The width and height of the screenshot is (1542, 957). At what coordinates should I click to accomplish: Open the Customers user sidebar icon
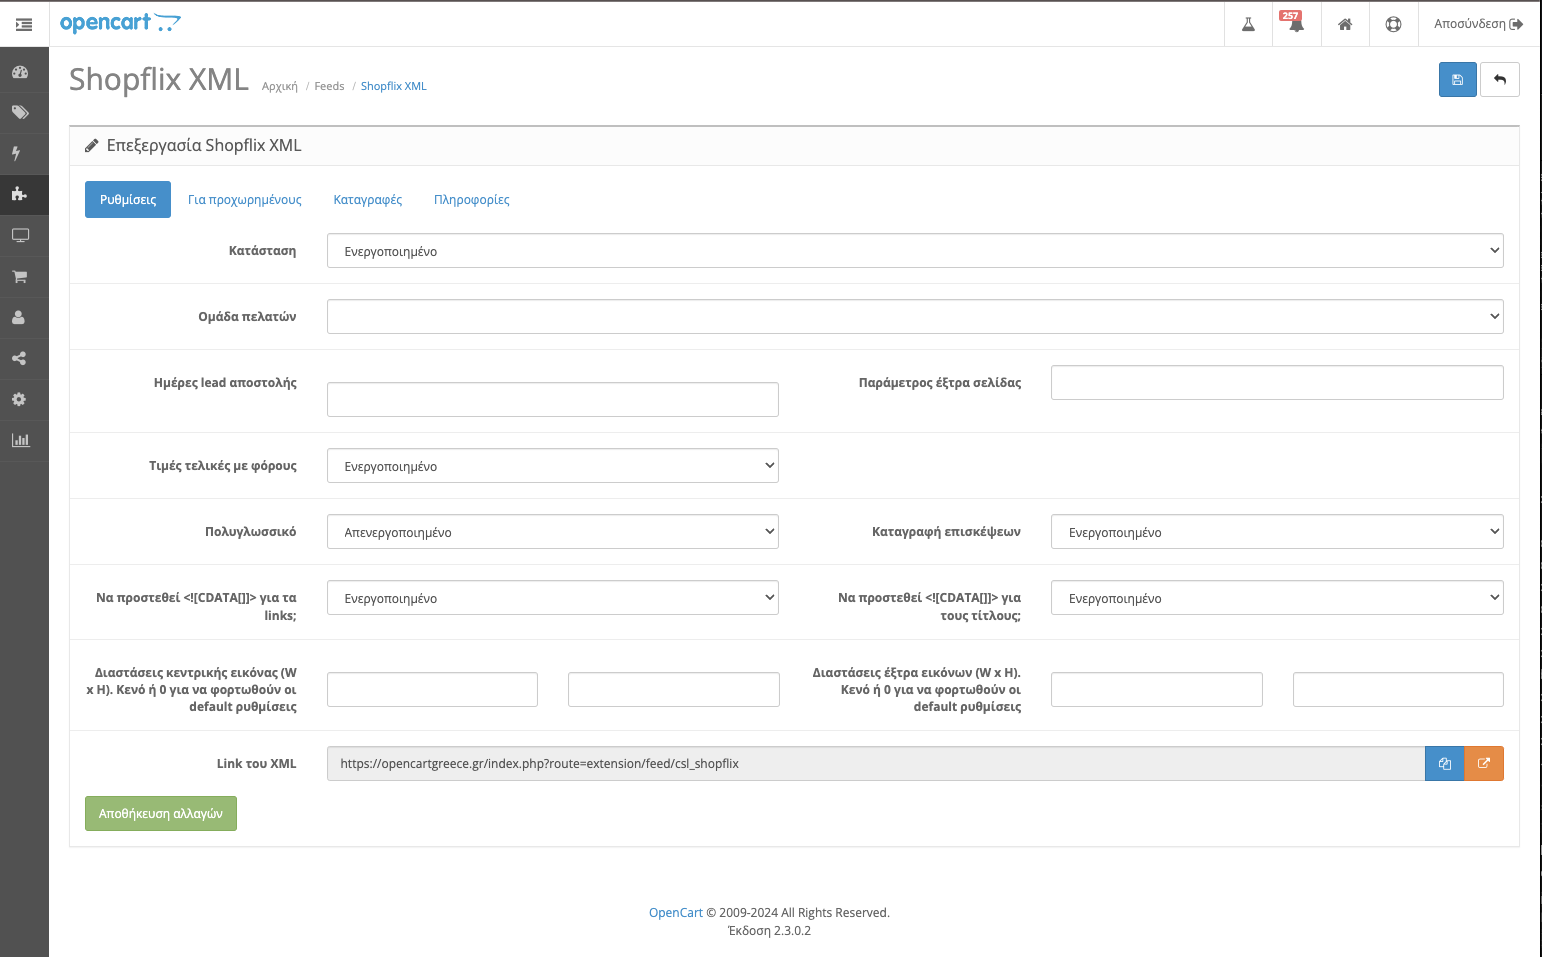pyautogui.click(x=19, y=318)
